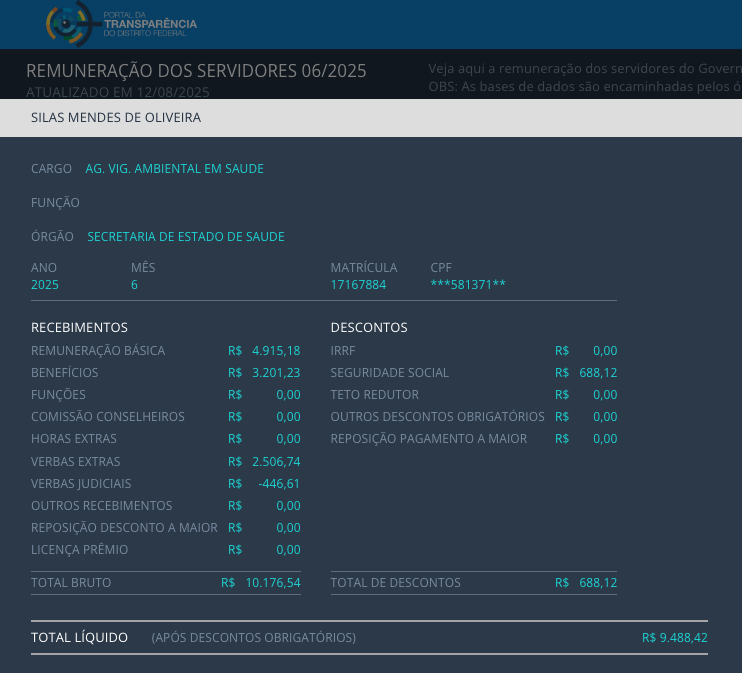Click the Descontos section heading
The image size is (742, 673).
(x=369, y=328)
